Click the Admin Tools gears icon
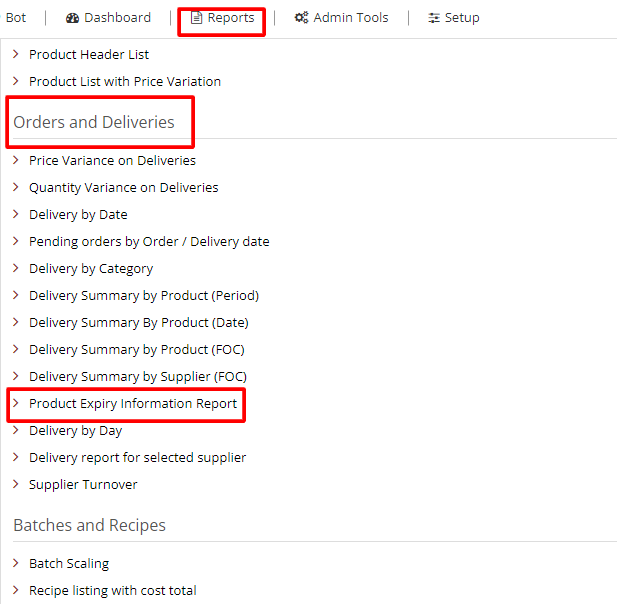Viewport: 617px width, 604px height. pyautogui.click(x=301, y=18)
